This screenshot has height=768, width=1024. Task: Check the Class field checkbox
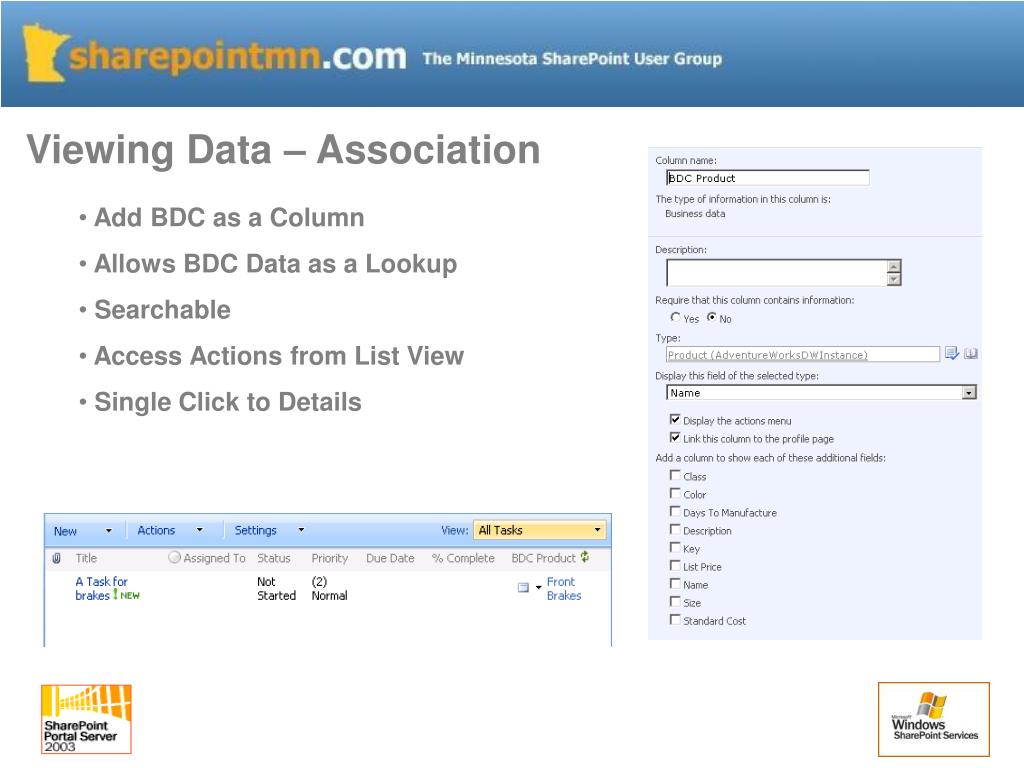[675, 475]
